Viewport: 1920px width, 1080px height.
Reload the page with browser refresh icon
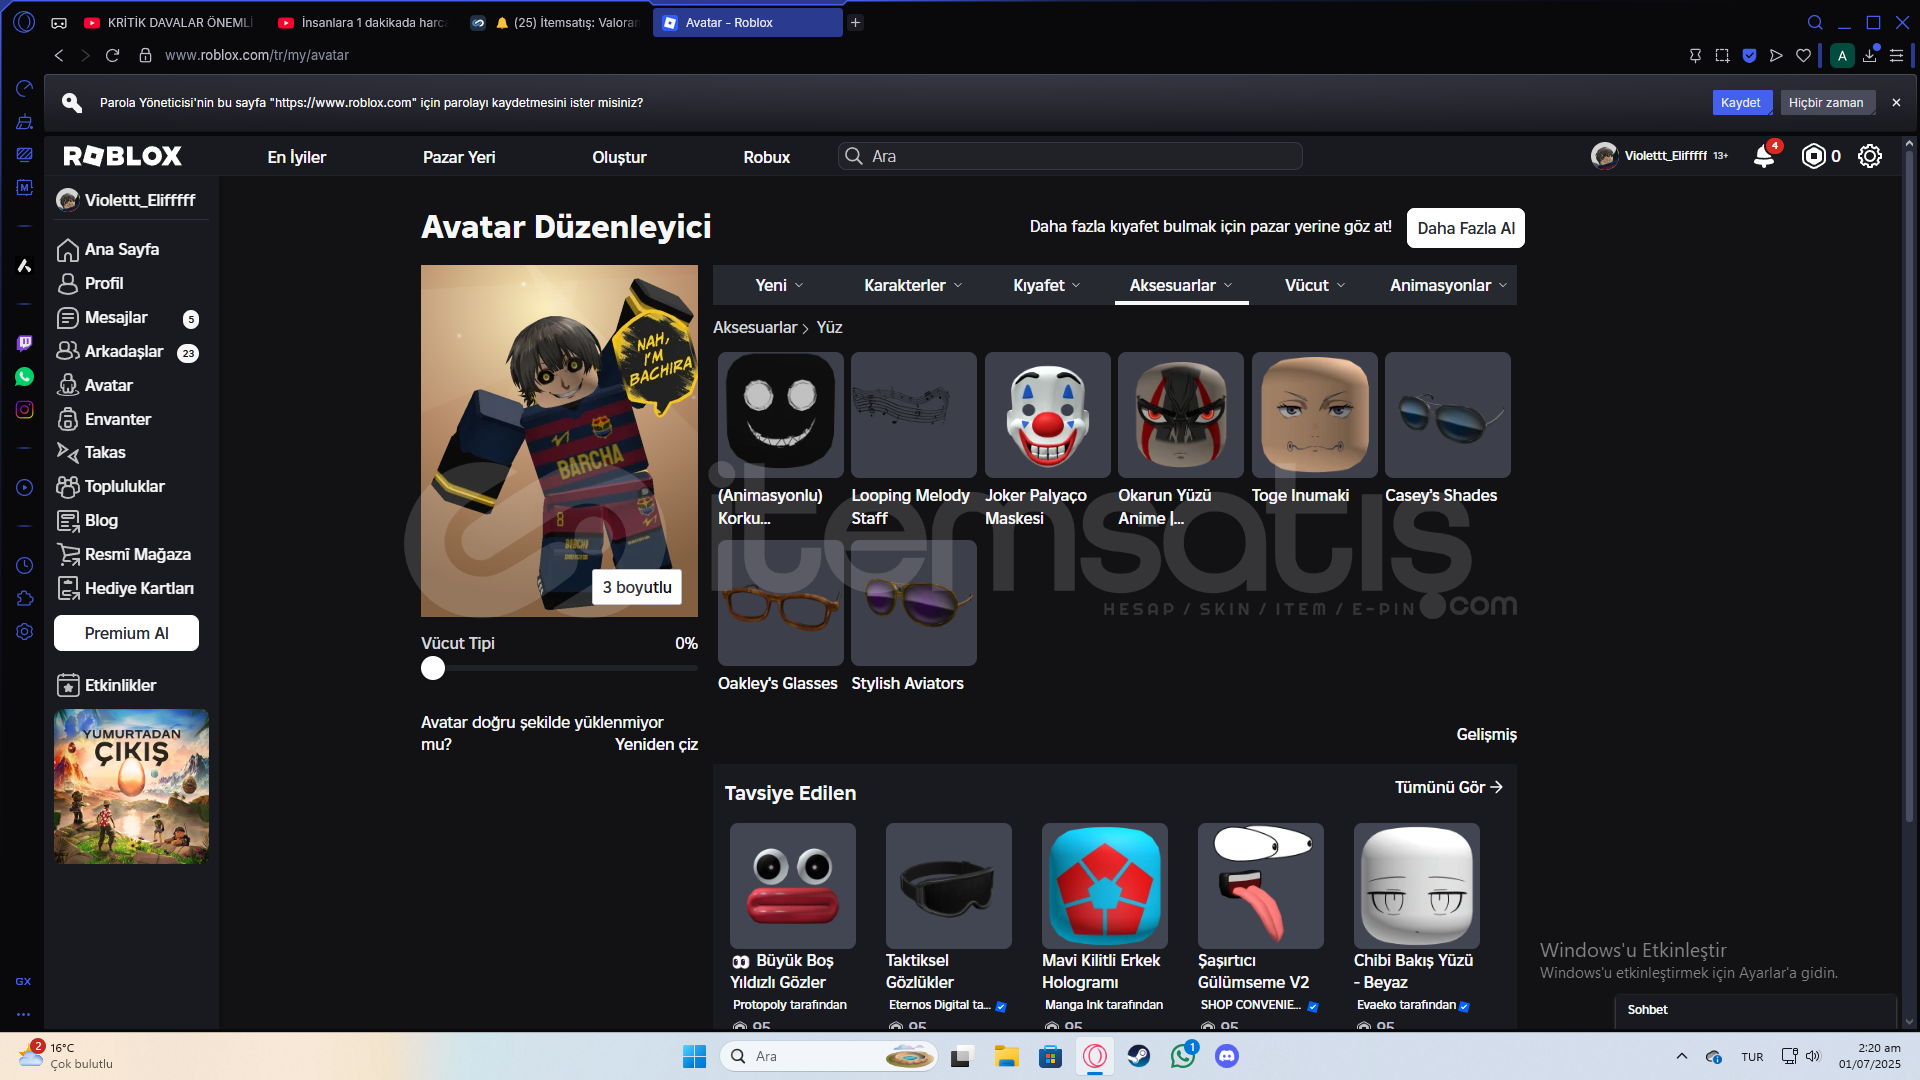click(112, 55)
